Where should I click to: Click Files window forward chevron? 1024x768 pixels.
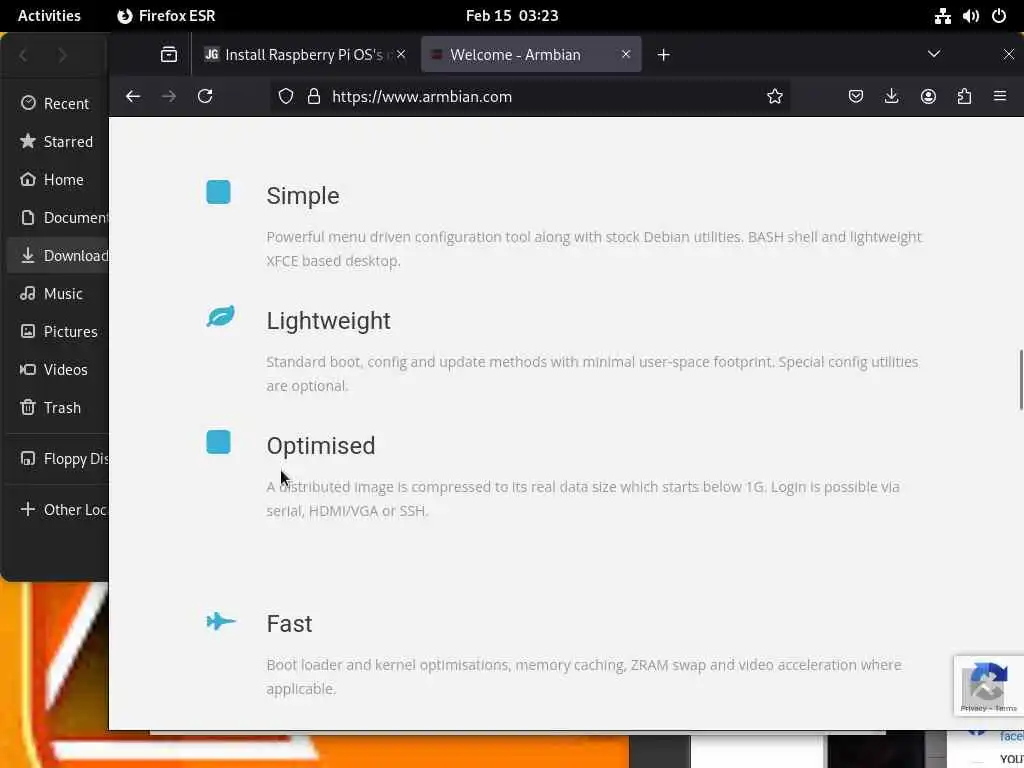[x=62, y=56]
